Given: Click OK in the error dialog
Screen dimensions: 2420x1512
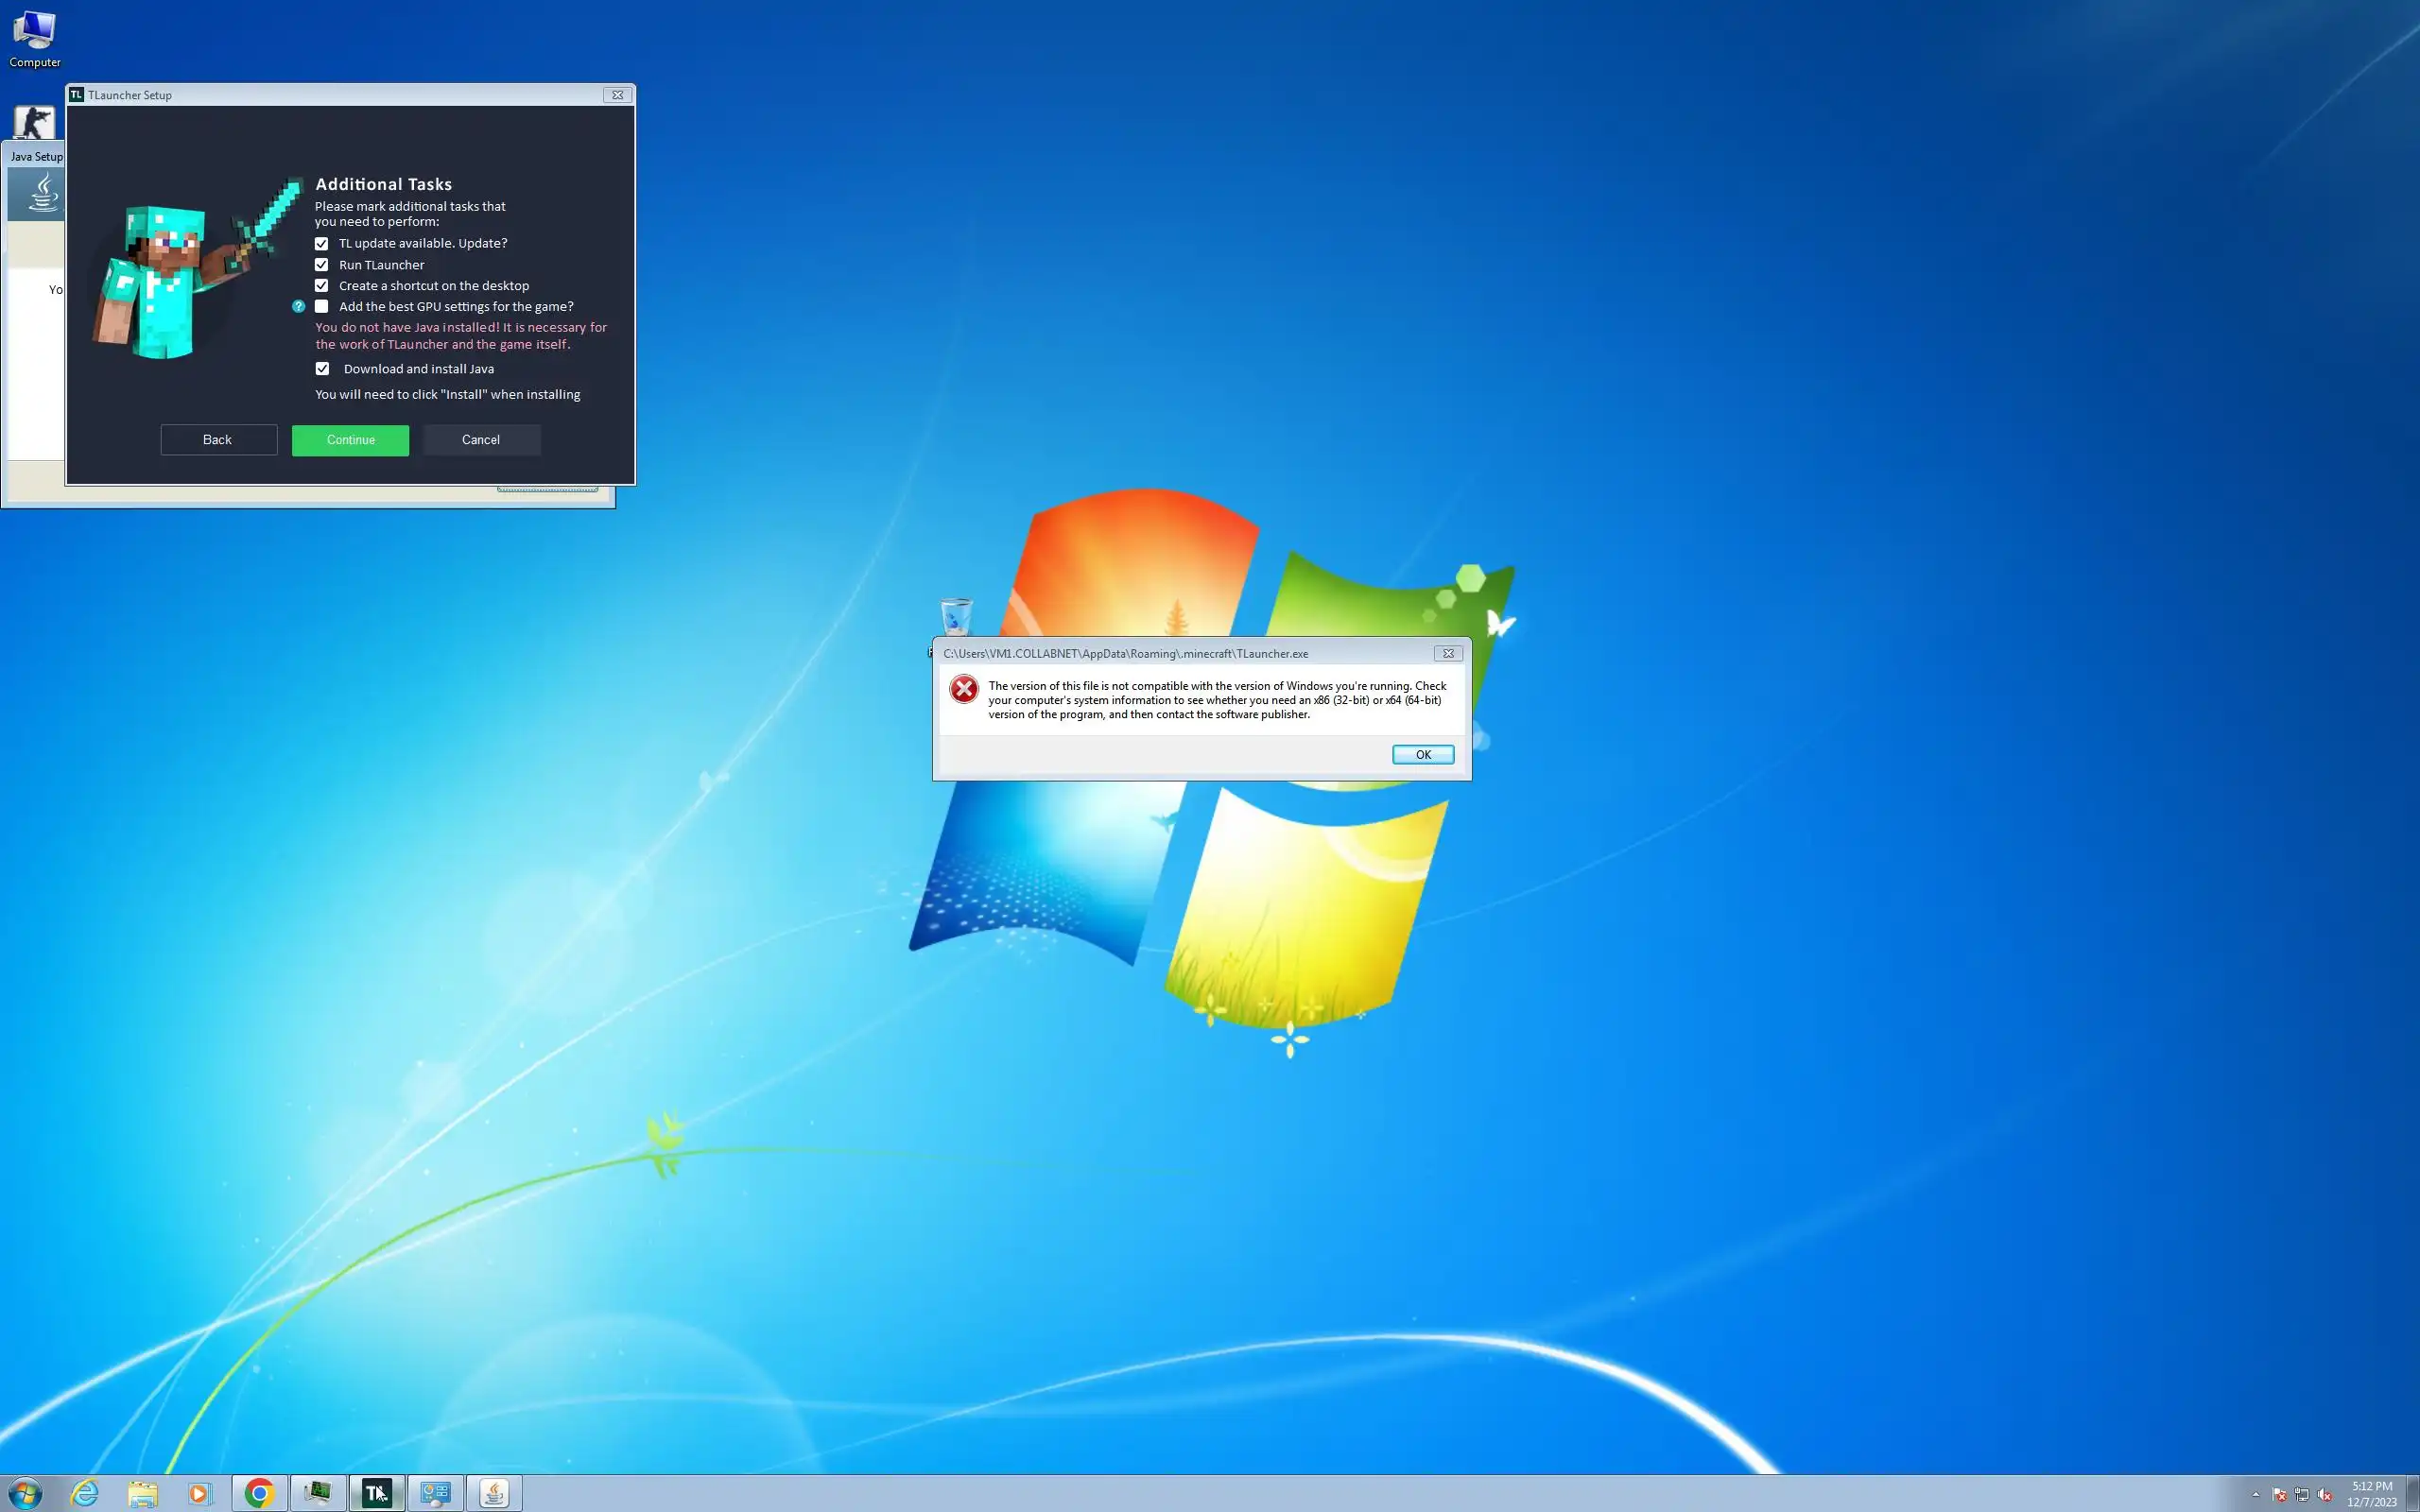Looking at the screenshot, I should pos(1422,754).
